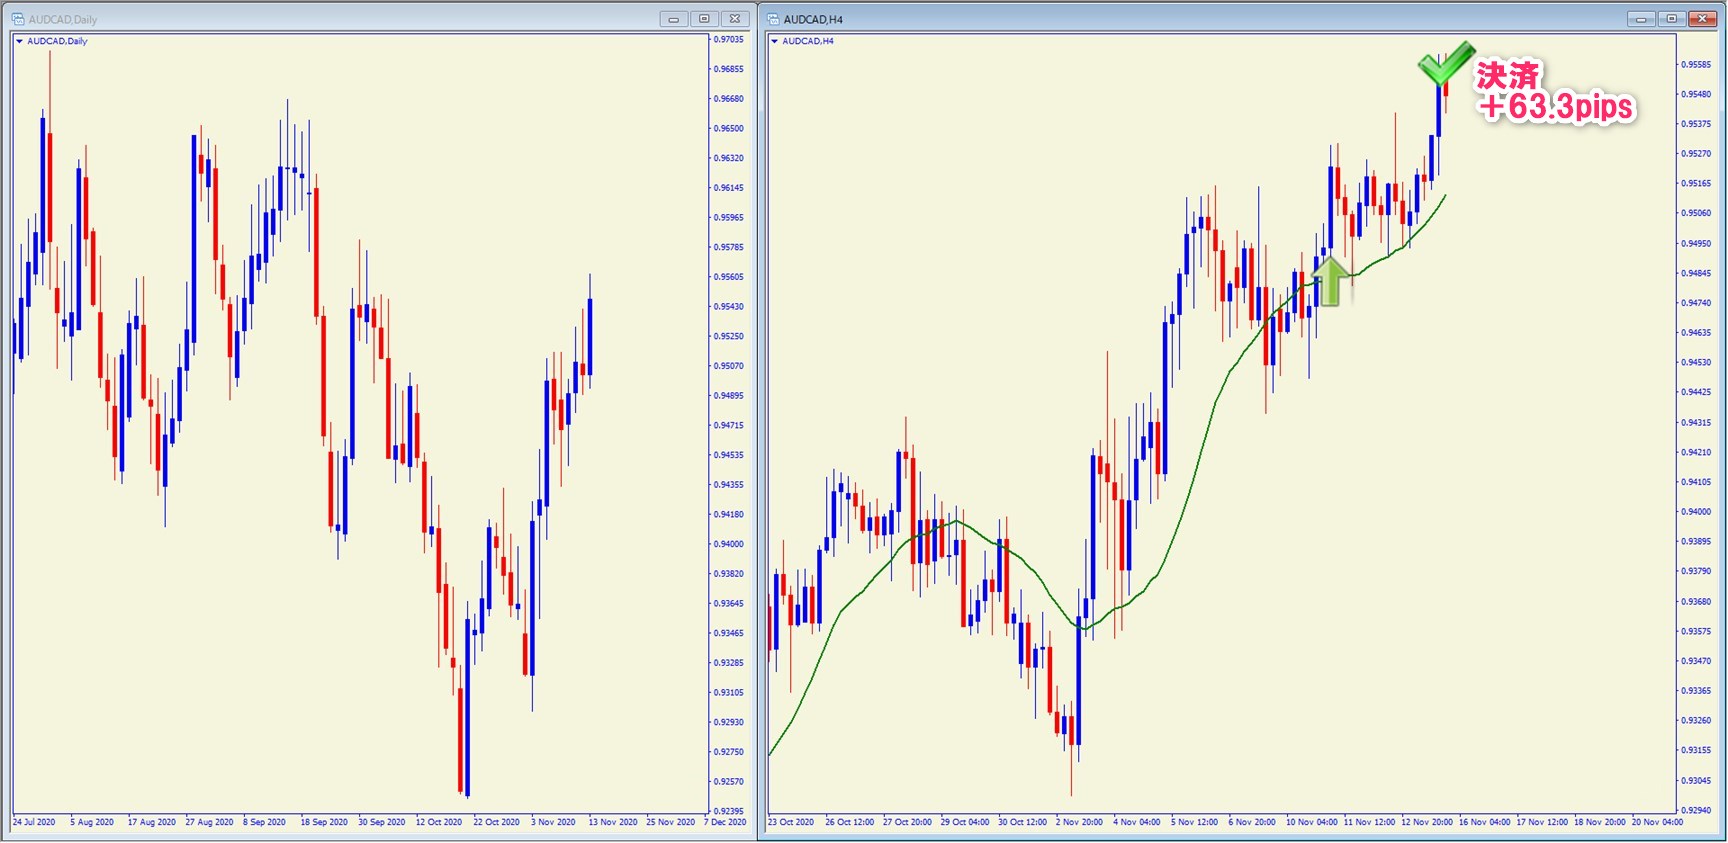Screen dimensions: 1728x843
Task: Click the 0.92395 price on the Daily scale
Action: point(729,811)
